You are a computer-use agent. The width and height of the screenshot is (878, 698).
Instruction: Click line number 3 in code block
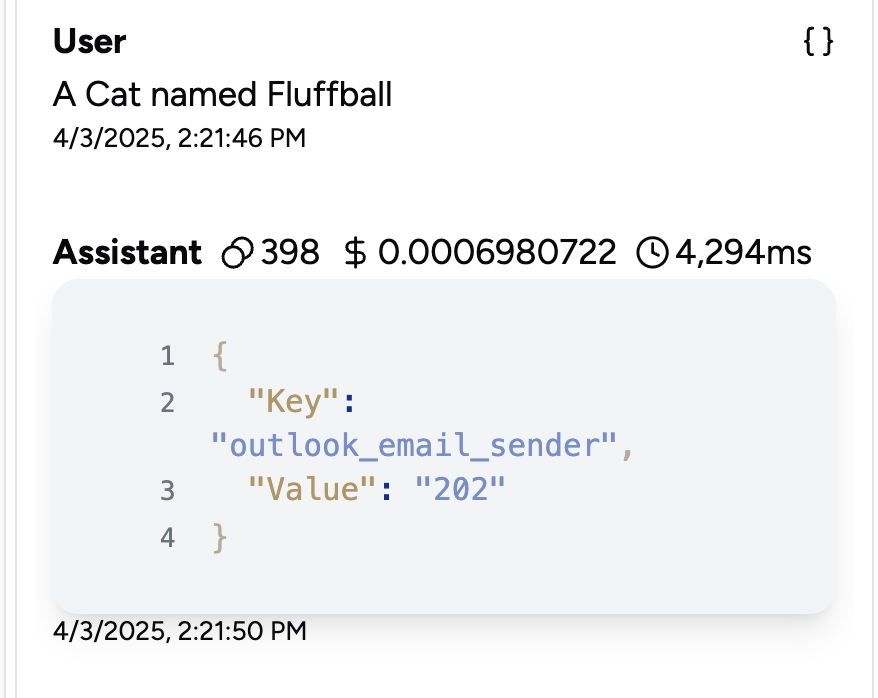(x=167, y=491)
